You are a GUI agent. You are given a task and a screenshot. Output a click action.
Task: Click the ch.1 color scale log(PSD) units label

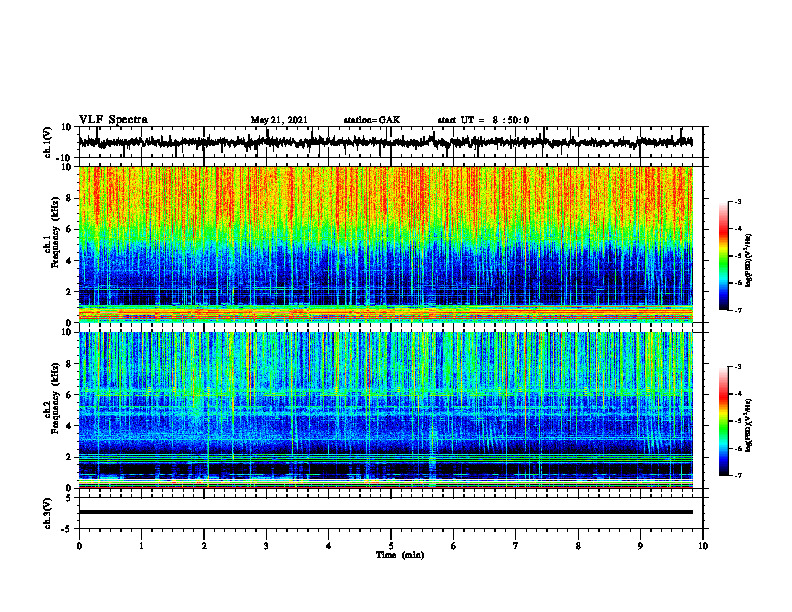[x=749, y=260]
